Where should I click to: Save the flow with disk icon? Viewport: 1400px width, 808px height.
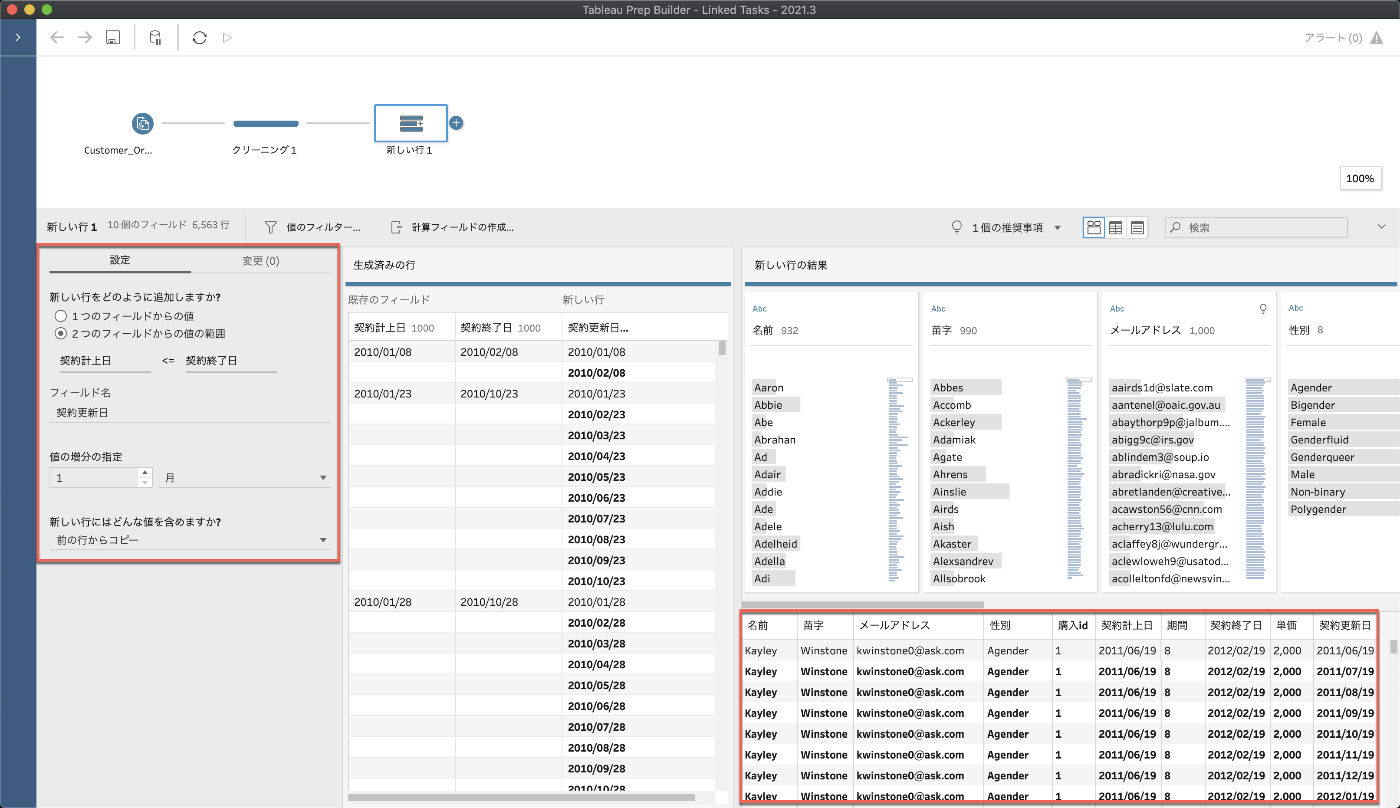tap(113, 37)
